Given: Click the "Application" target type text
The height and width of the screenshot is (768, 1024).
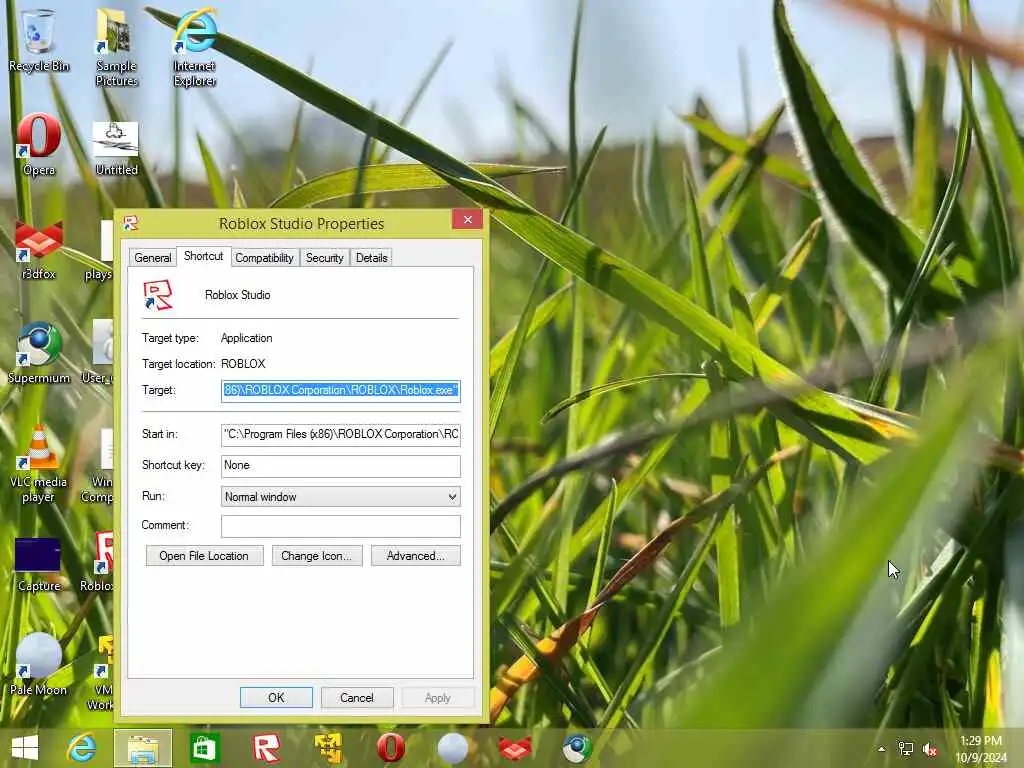Looking at the screenshot, I should click(246, 338).
